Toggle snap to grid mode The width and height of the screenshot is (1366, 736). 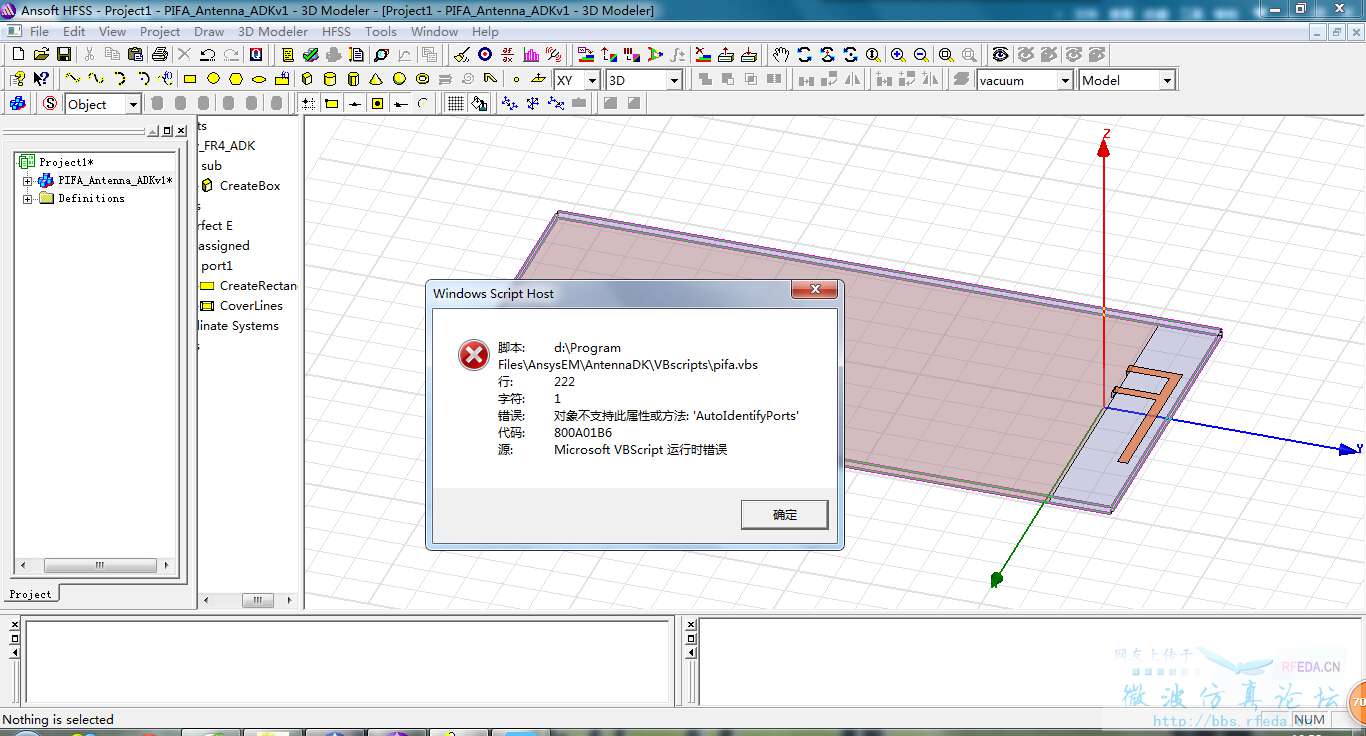tap(308, 103)
